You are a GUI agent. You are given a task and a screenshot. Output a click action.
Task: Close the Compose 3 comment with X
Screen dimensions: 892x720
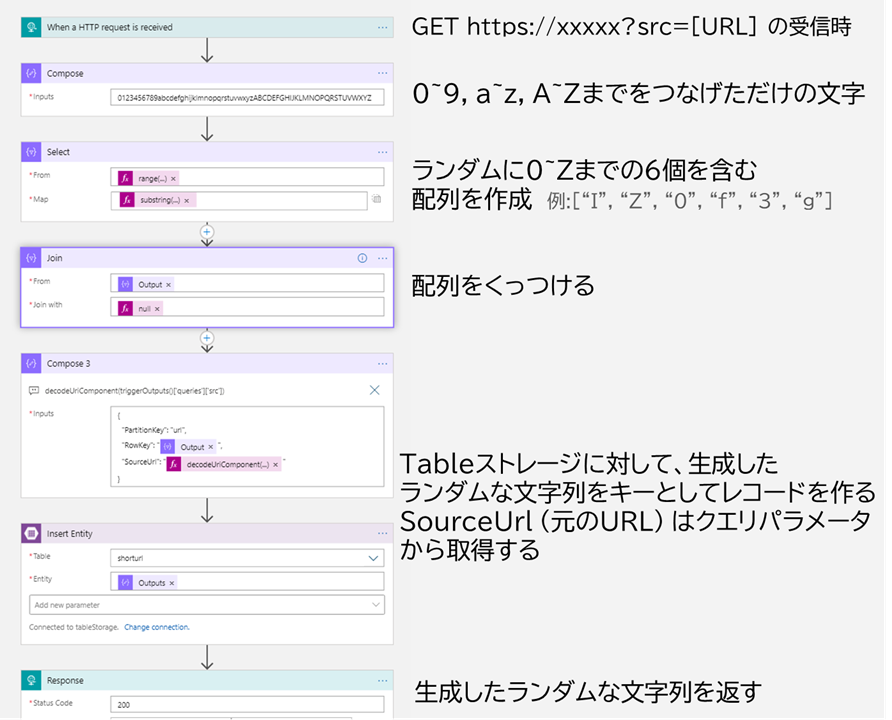[x=374, y=390]
